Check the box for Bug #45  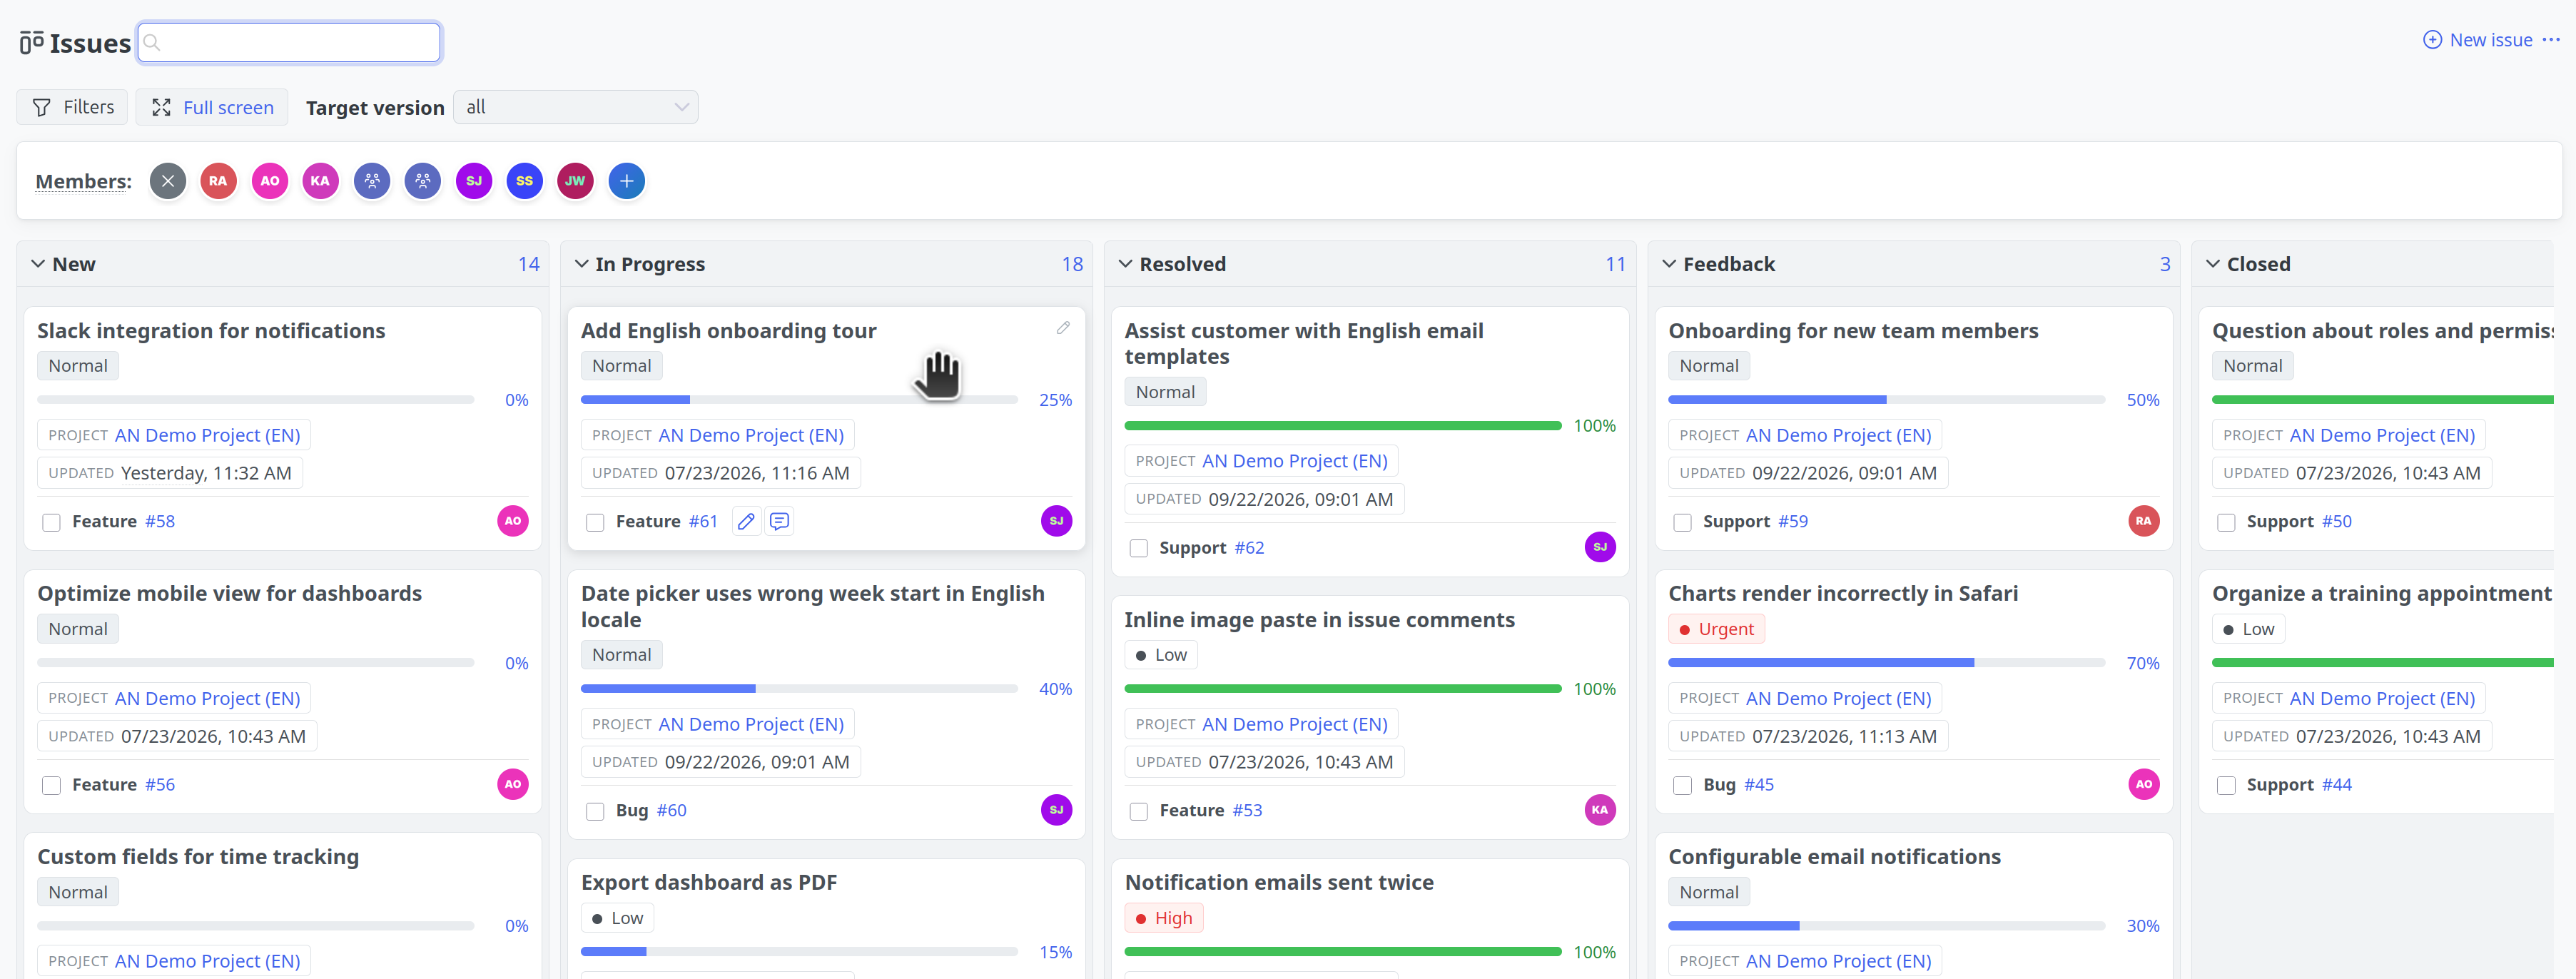coord(1683,785)
